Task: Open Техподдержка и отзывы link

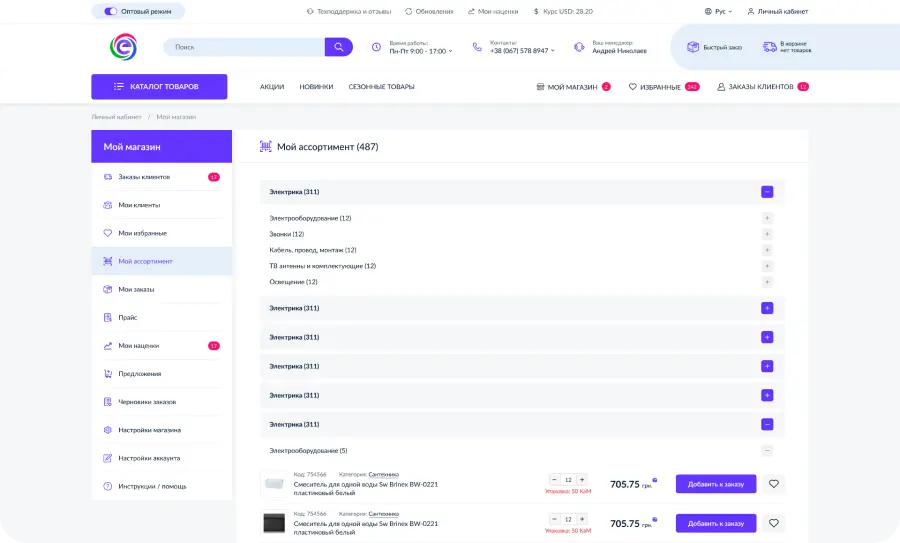Action: click(x=349, y=11)
